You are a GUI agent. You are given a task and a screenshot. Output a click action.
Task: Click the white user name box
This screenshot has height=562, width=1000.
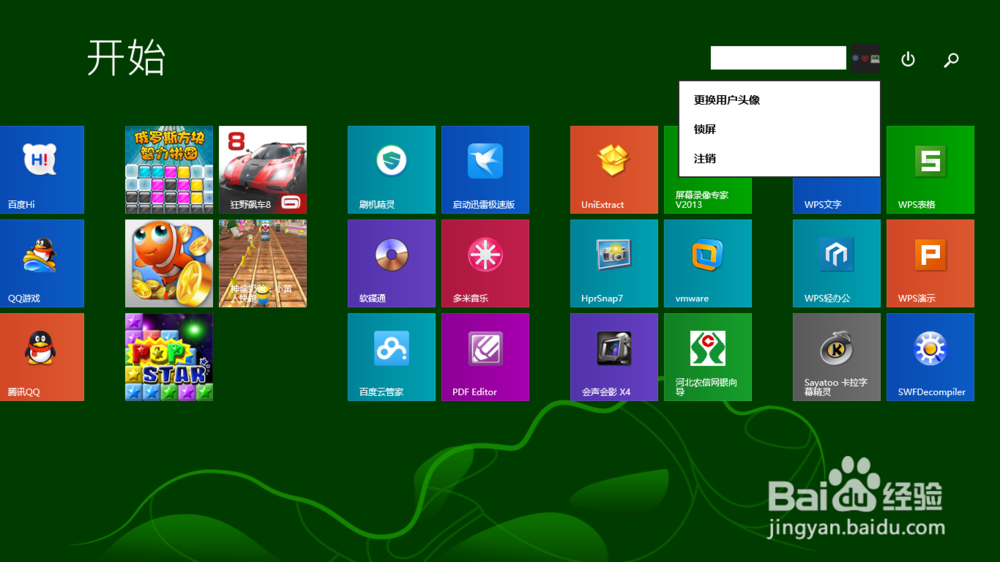[778, 57]
